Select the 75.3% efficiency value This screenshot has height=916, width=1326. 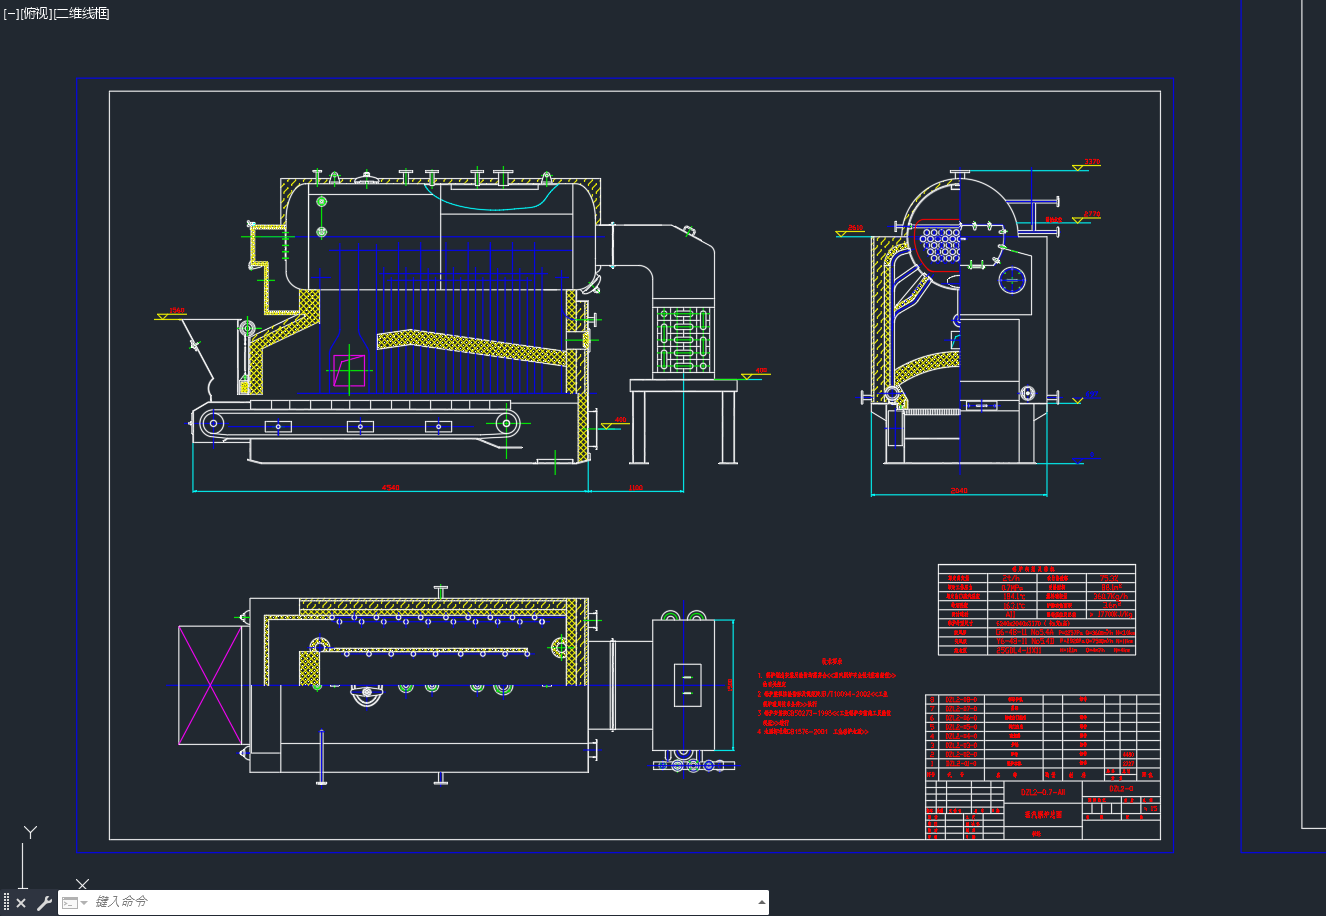1109,578
